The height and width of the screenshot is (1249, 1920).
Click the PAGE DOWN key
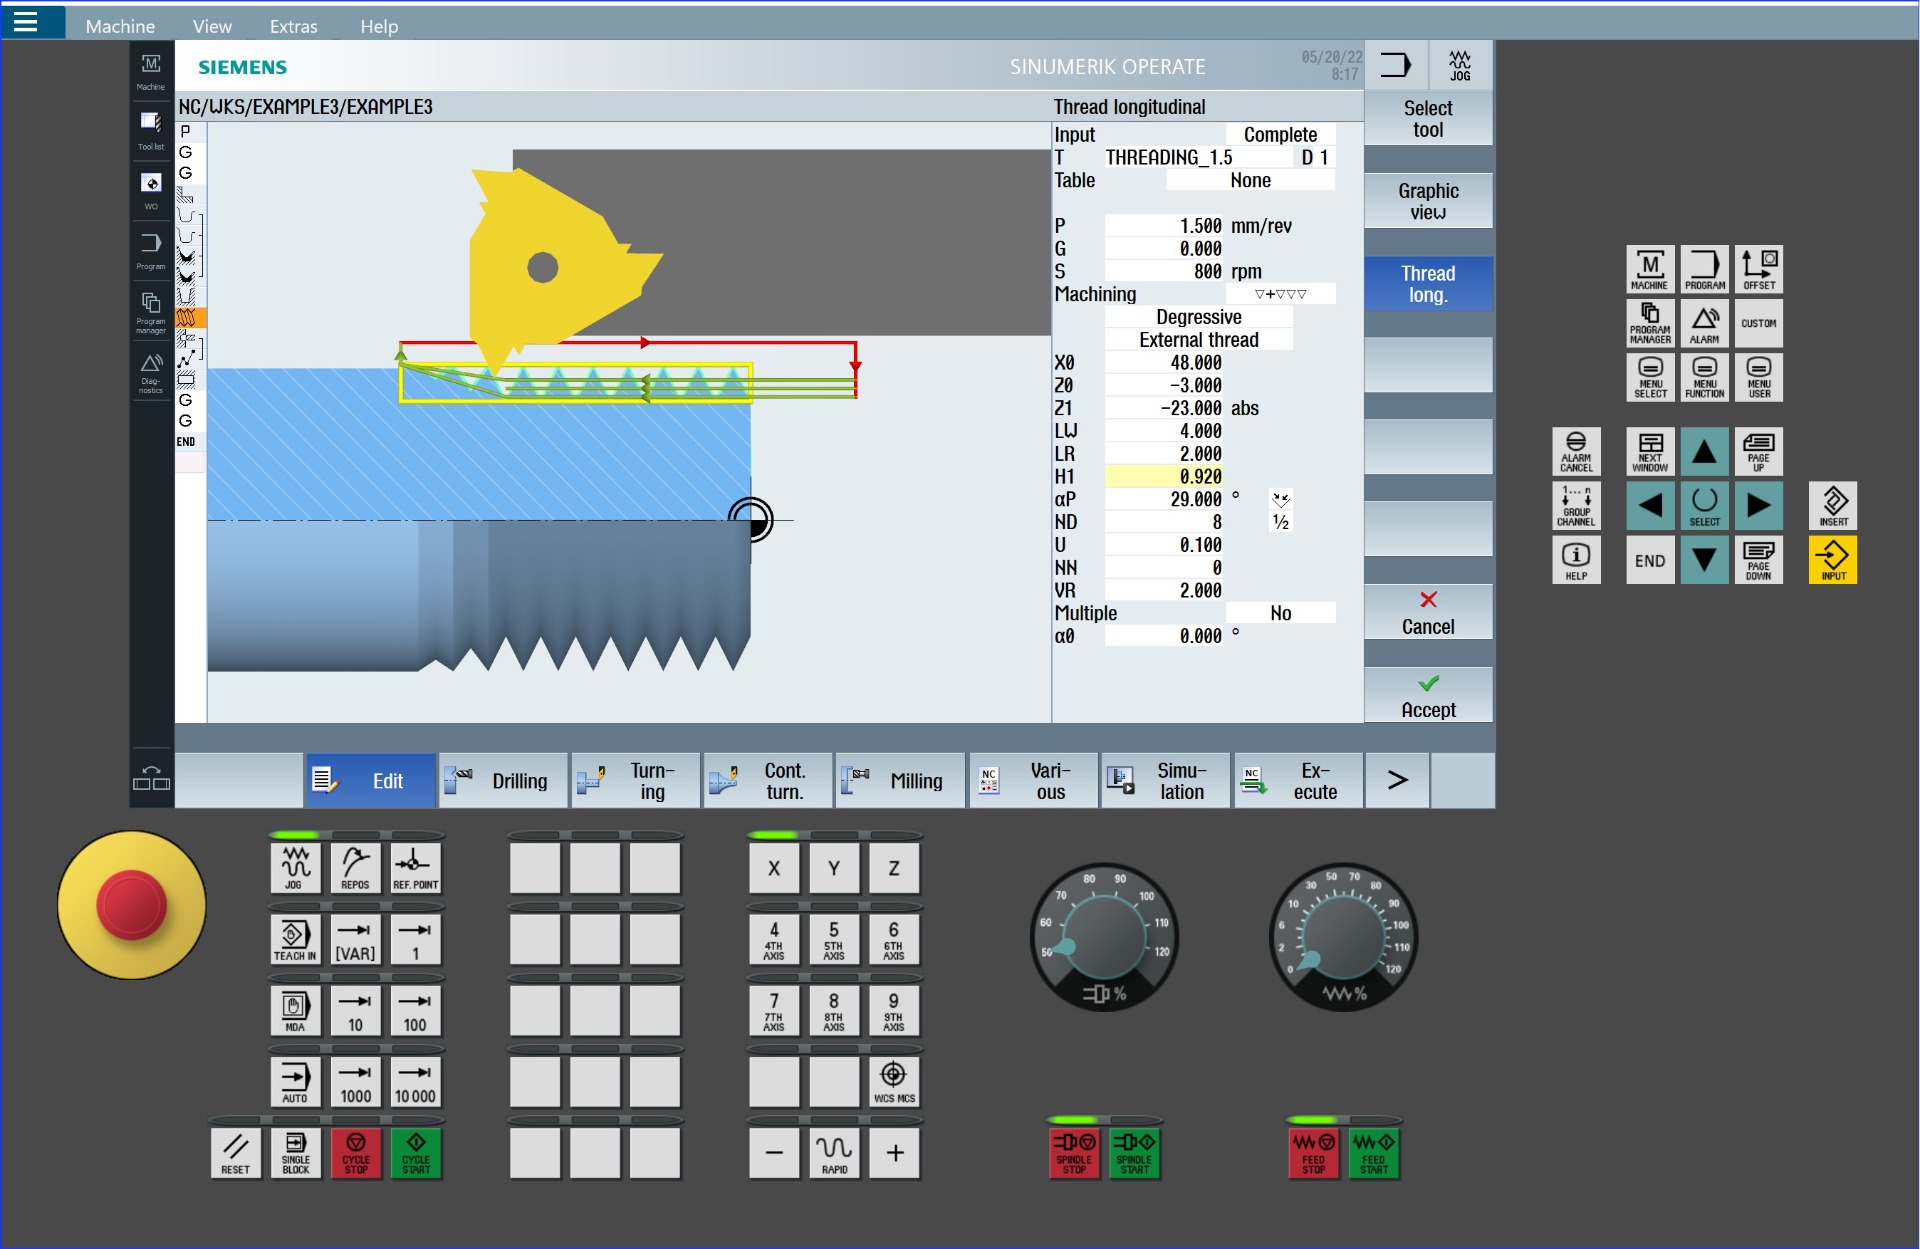(1759, 560)
